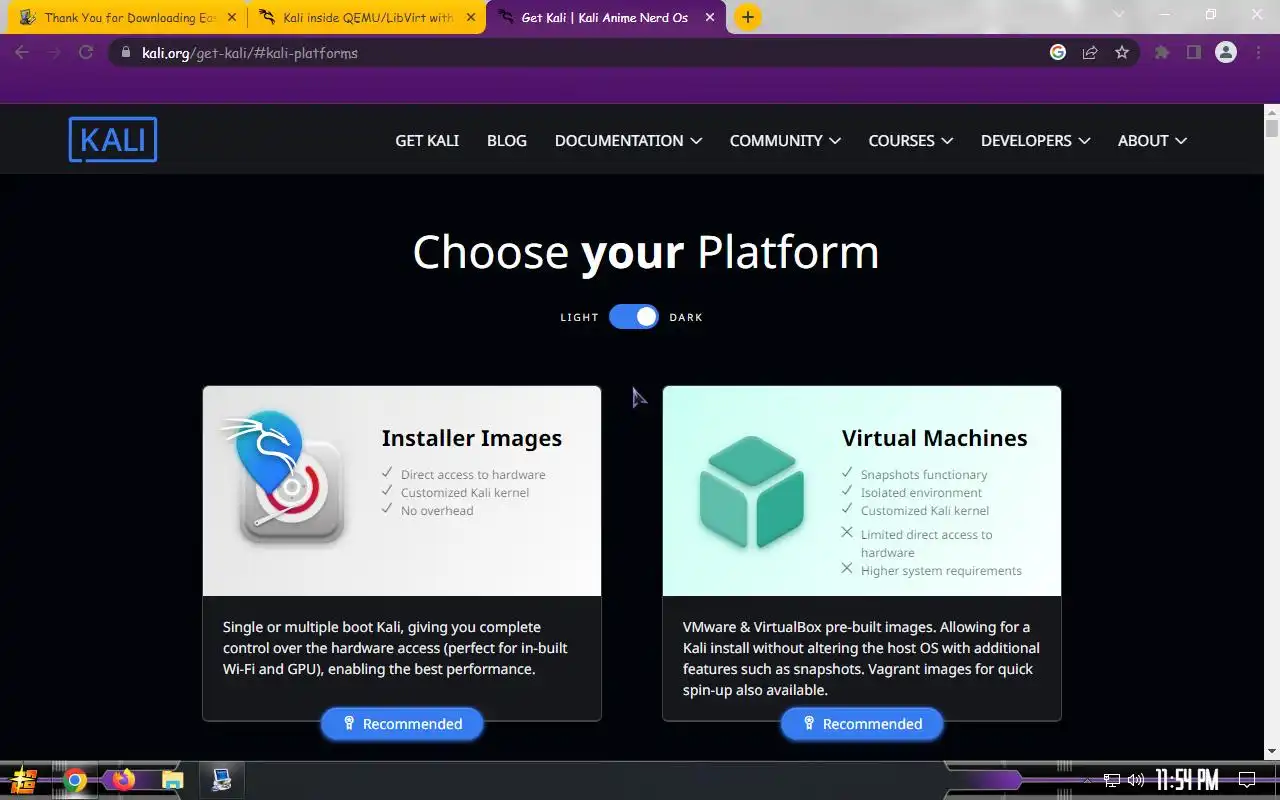Click the 'Isolated environment' feature text
Image resolution: width=1280 pixels, height=800 pixels.
[921, 493]
